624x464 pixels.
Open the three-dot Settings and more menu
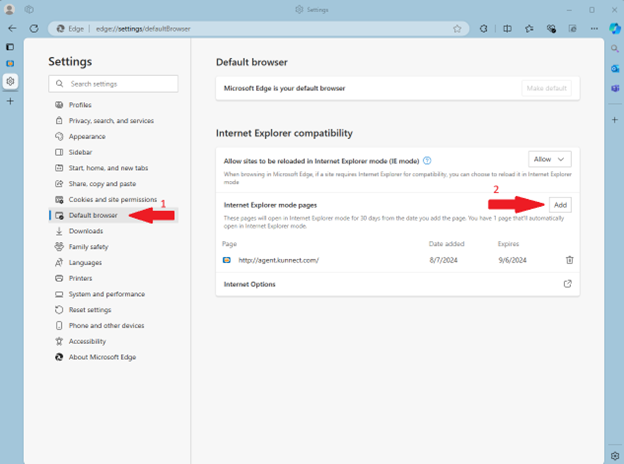(x=593, y=29)
